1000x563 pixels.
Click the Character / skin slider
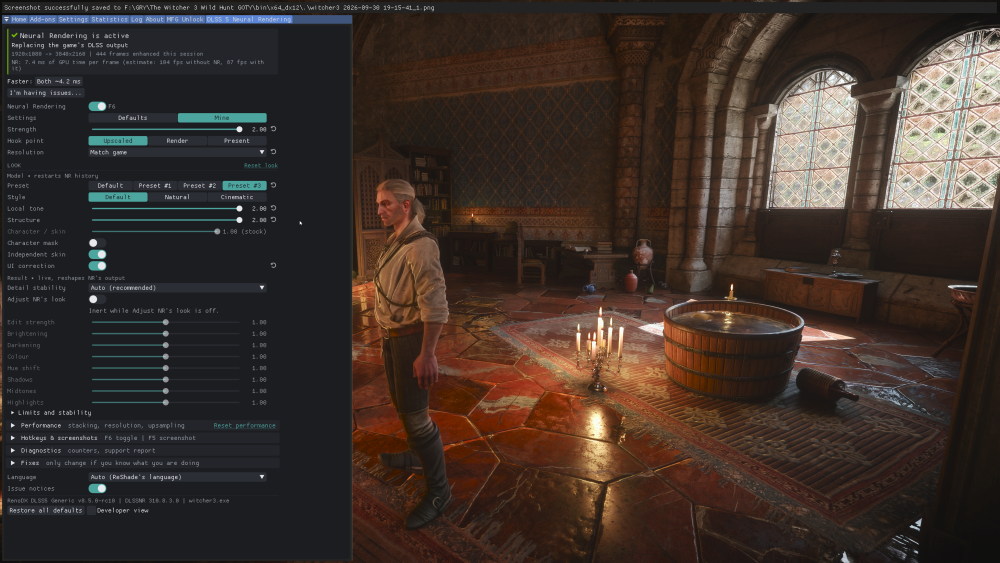pos(155,231)
